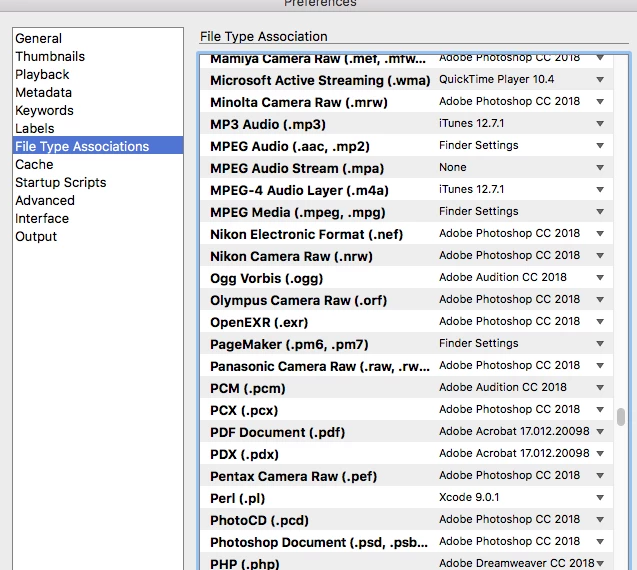Image resolution: width=637 pixels, height=570 pixels.
Task: Open dropdown for MPEG Media (.mpeg, .mpg)
Action: pyautogui.click(x=600, y=211)
